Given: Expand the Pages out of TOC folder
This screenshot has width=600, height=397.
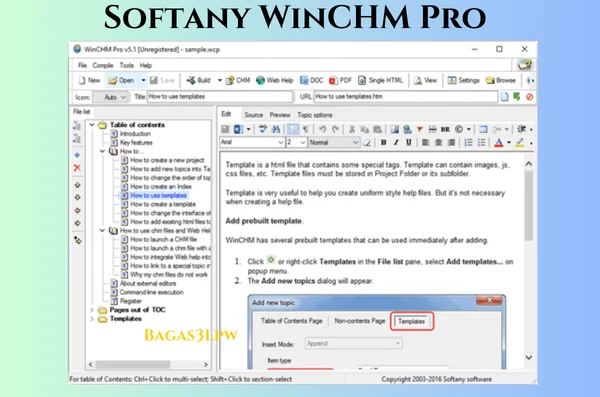Looking at the screenshot, I should [92, 310].
